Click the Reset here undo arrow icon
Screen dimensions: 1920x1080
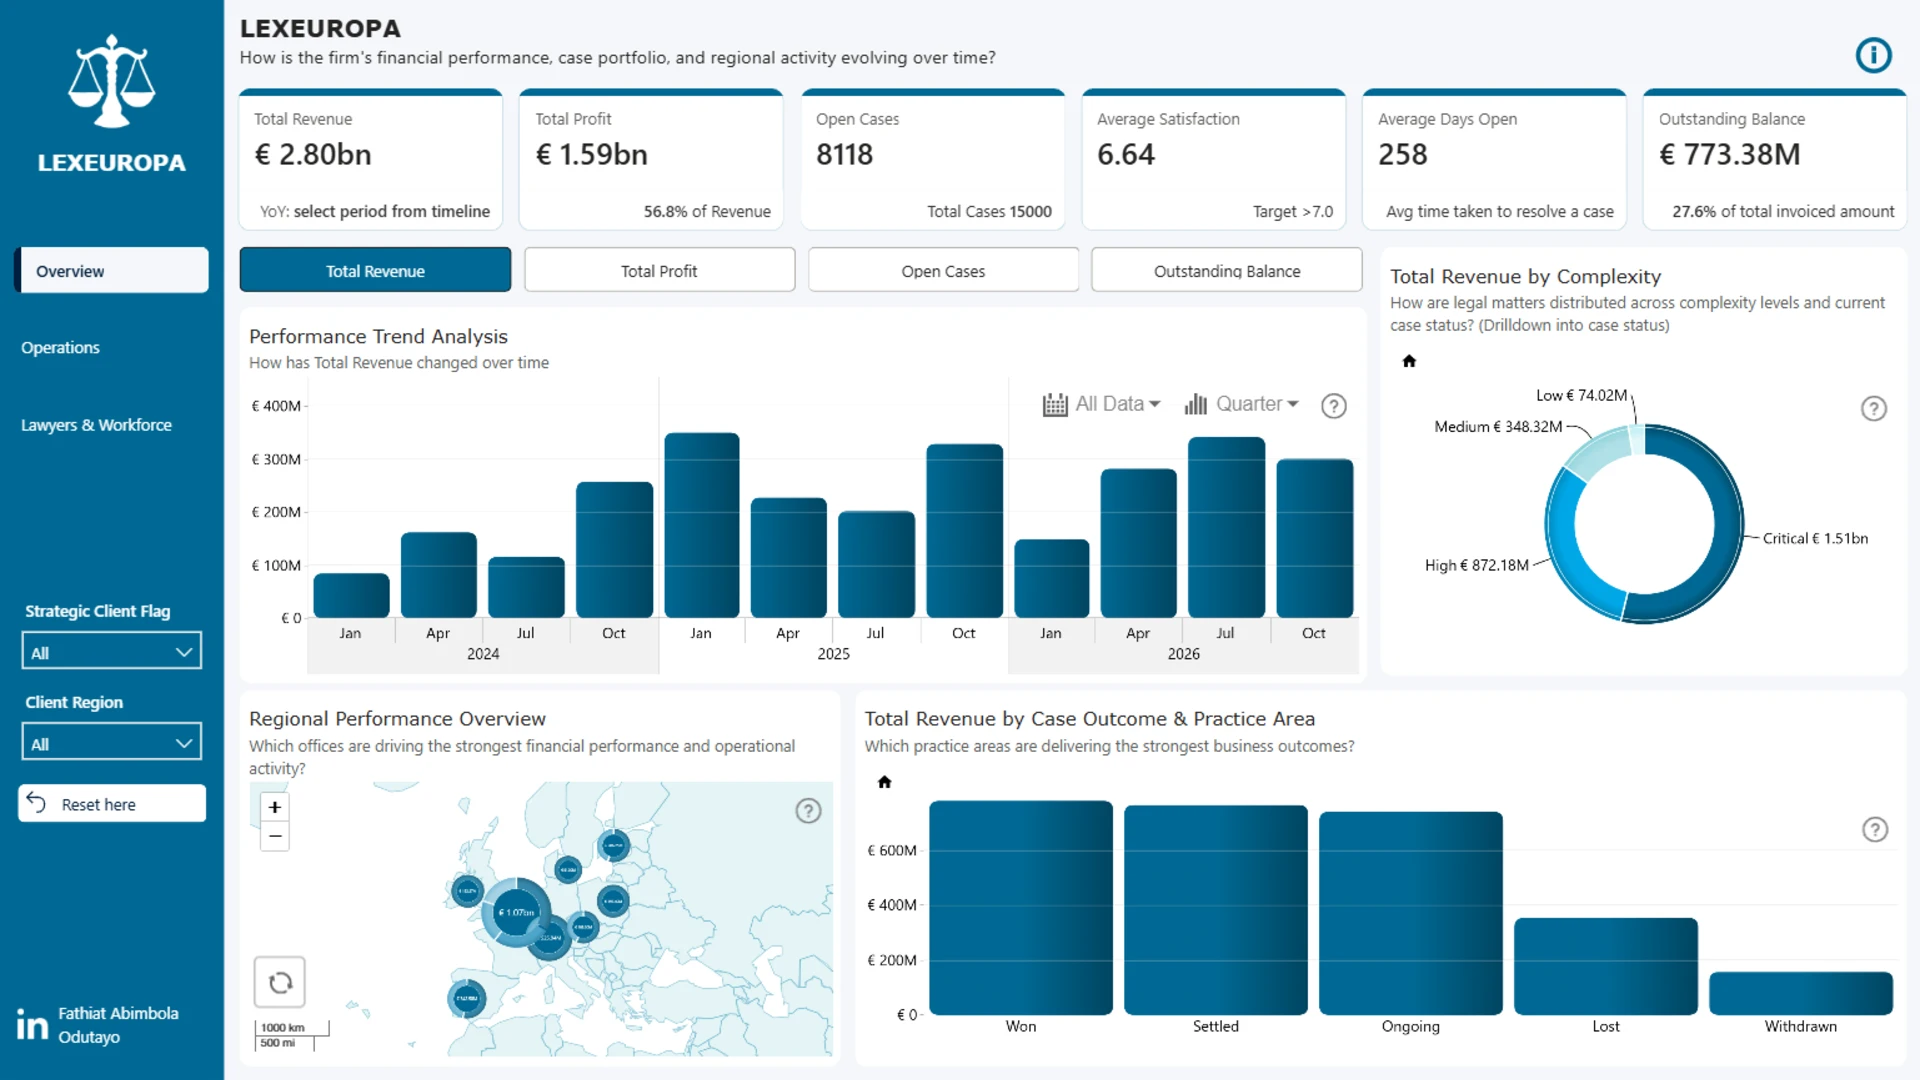pyautogui.click(x=37, y=803)
